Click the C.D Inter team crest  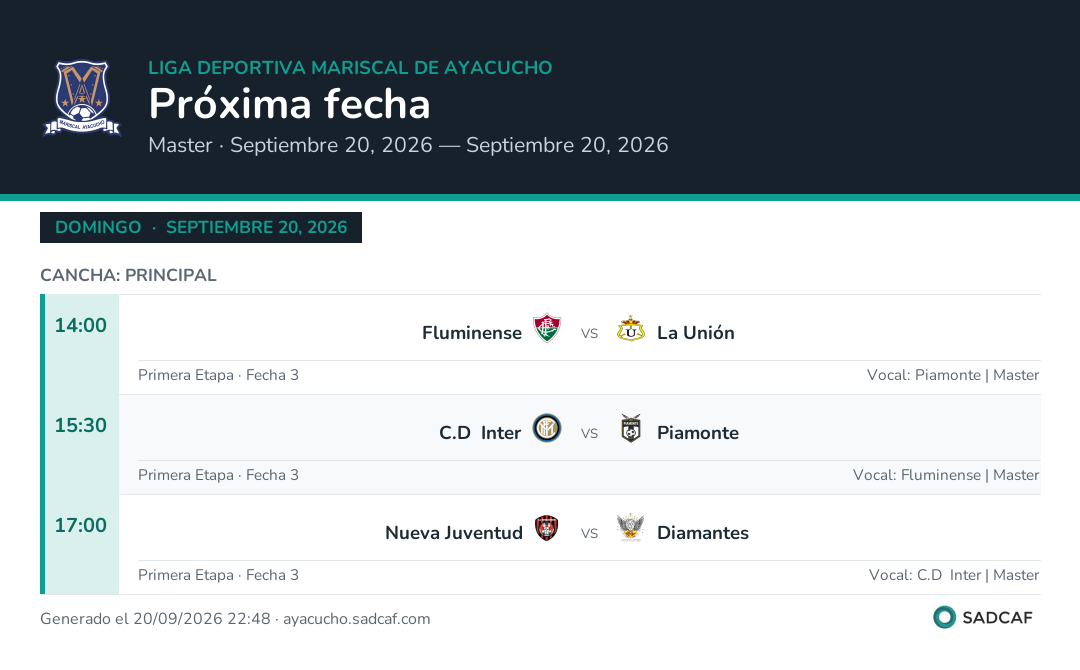point(547,428)
